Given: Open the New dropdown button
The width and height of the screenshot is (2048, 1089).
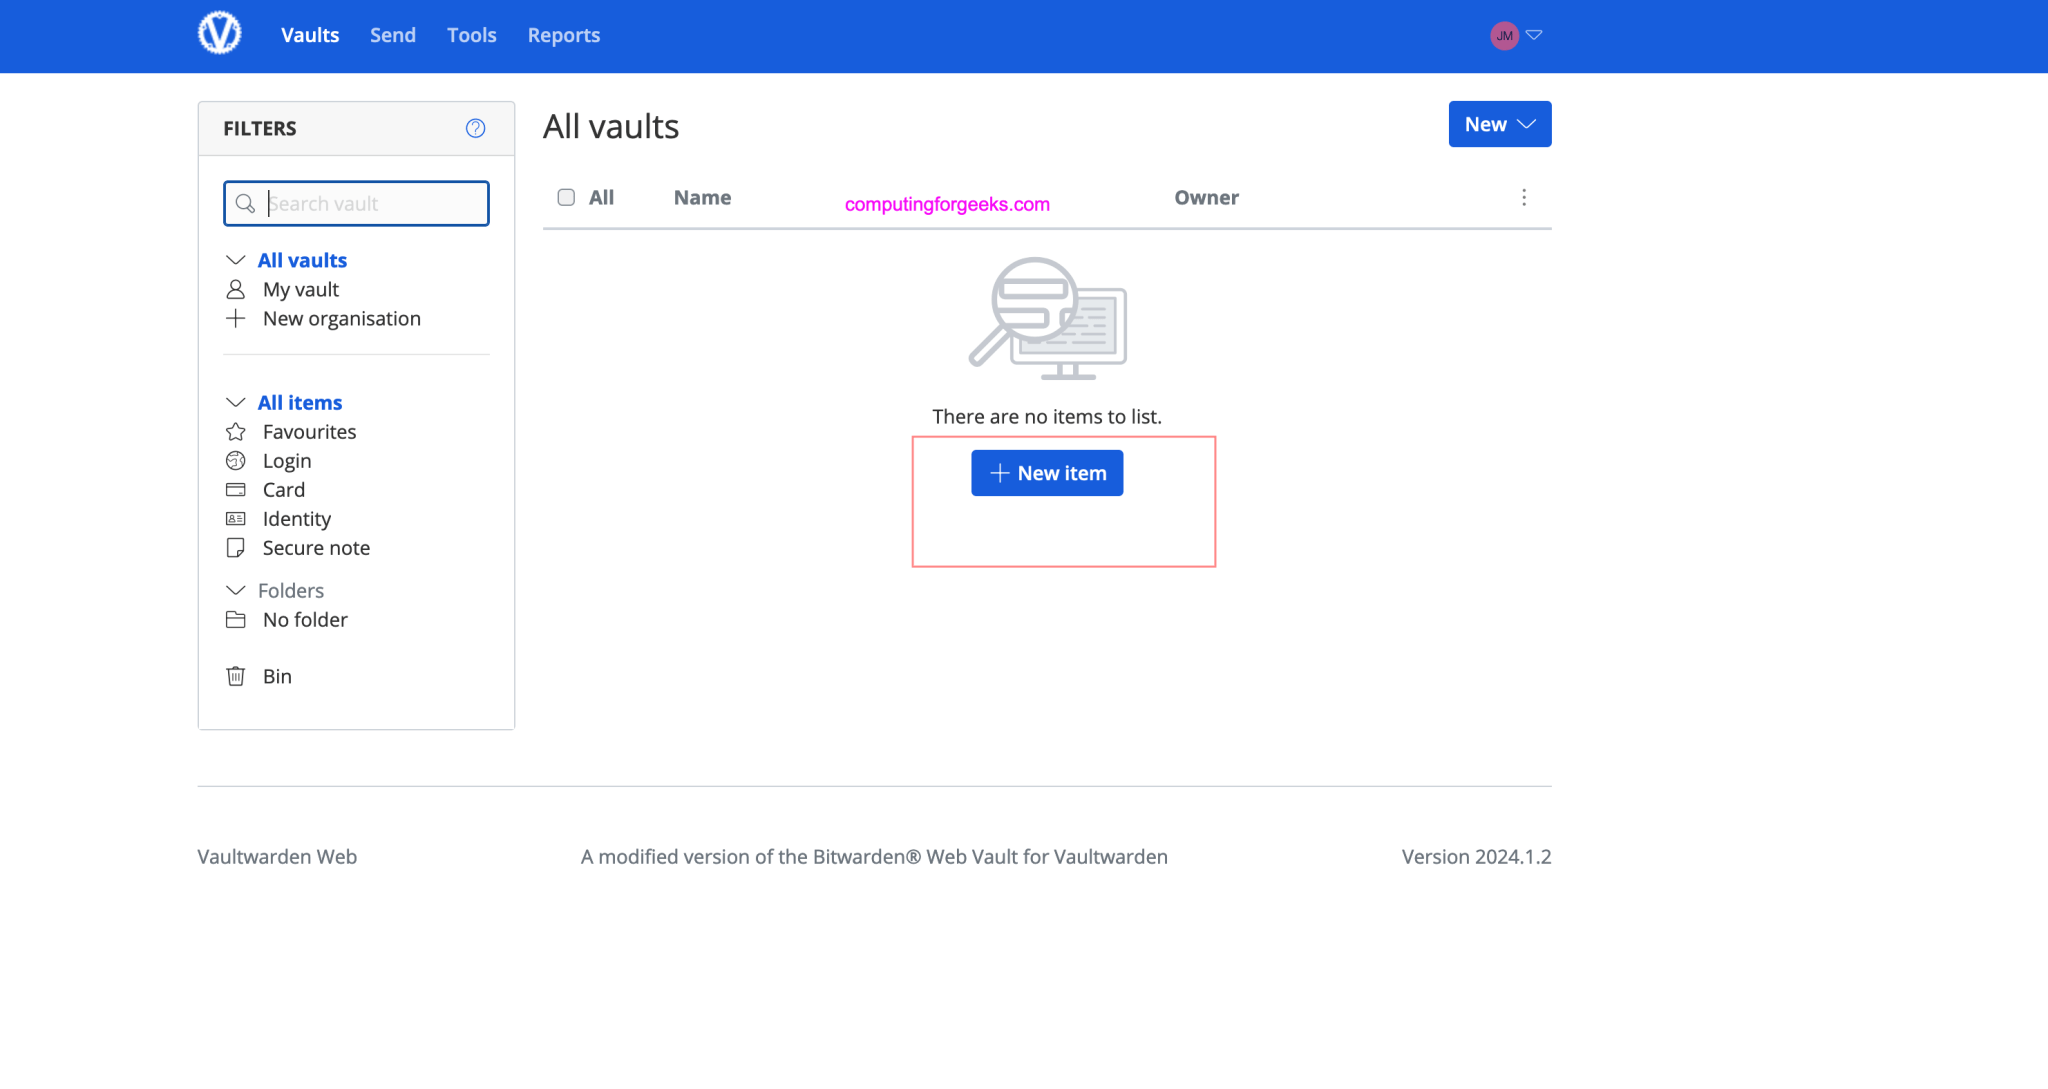Looking at the screenshot, I should (1500, 124).
